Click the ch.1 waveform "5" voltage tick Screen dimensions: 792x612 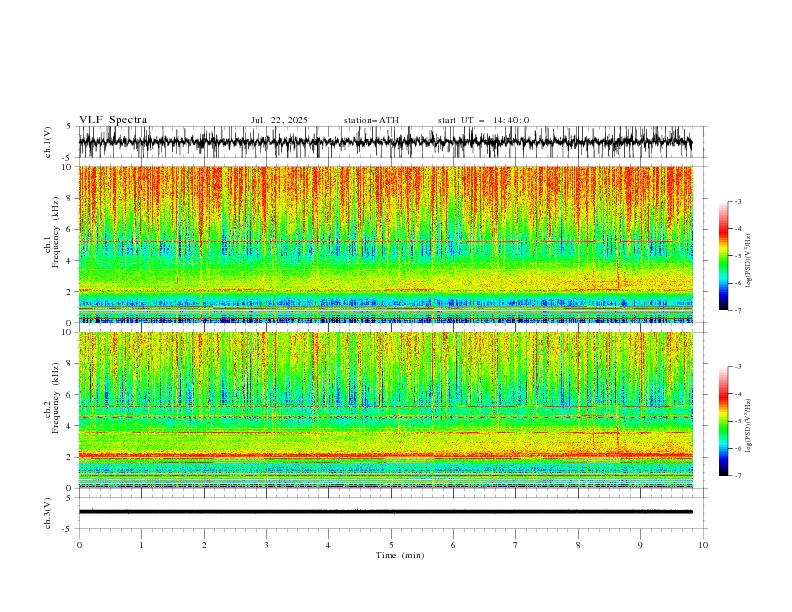pos(69,126)
